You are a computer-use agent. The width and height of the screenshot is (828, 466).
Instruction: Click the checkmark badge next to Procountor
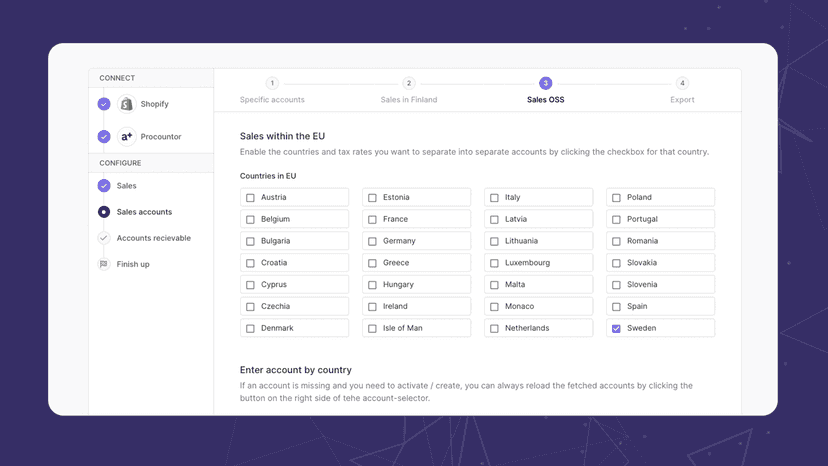pyautogui.click(x=104, y=137)
